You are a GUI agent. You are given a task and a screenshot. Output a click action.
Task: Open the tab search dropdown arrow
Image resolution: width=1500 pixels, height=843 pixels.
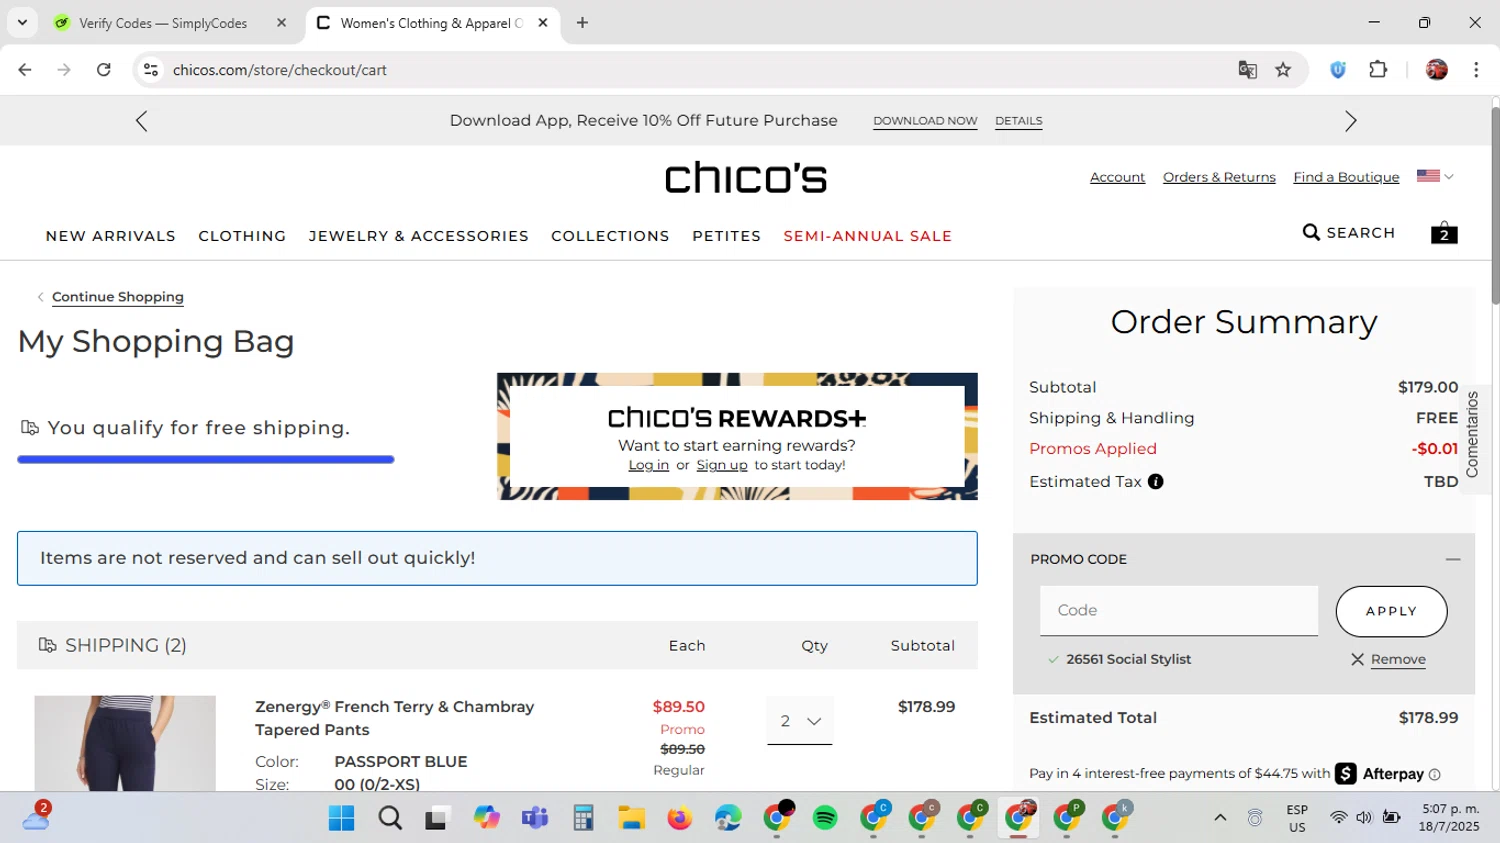click(22, 22)
